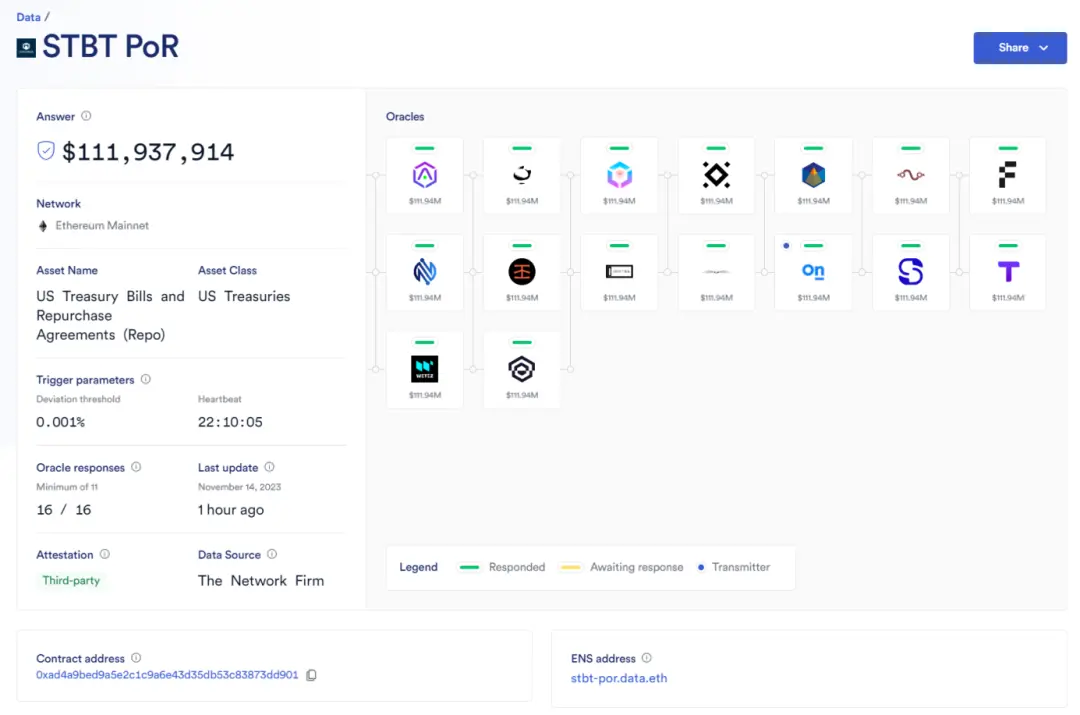
Task: Click the $111,937,914 answer value
Action: pos(148,152)
